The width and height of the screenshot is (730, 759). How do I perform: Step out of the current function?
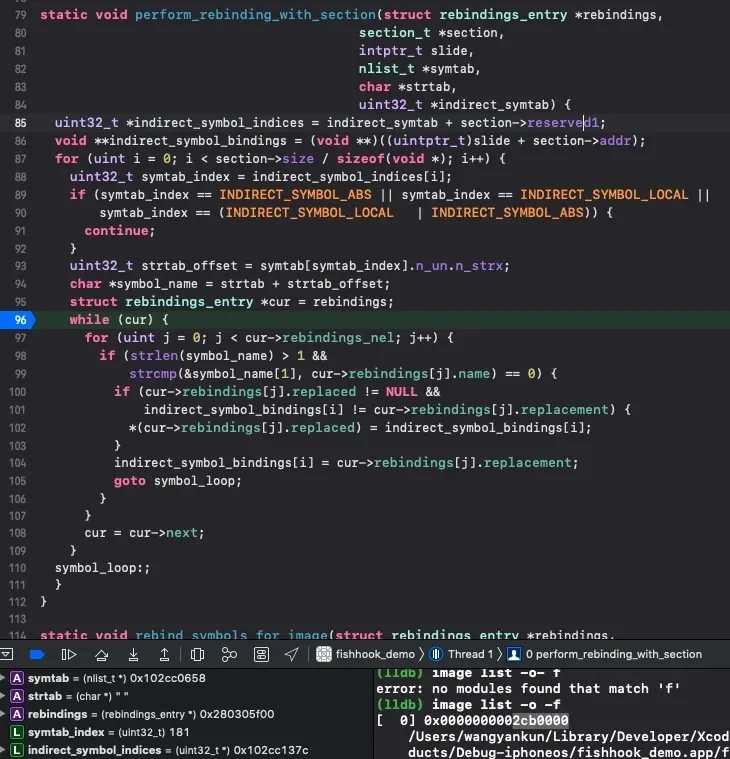[x=165, y=654]
